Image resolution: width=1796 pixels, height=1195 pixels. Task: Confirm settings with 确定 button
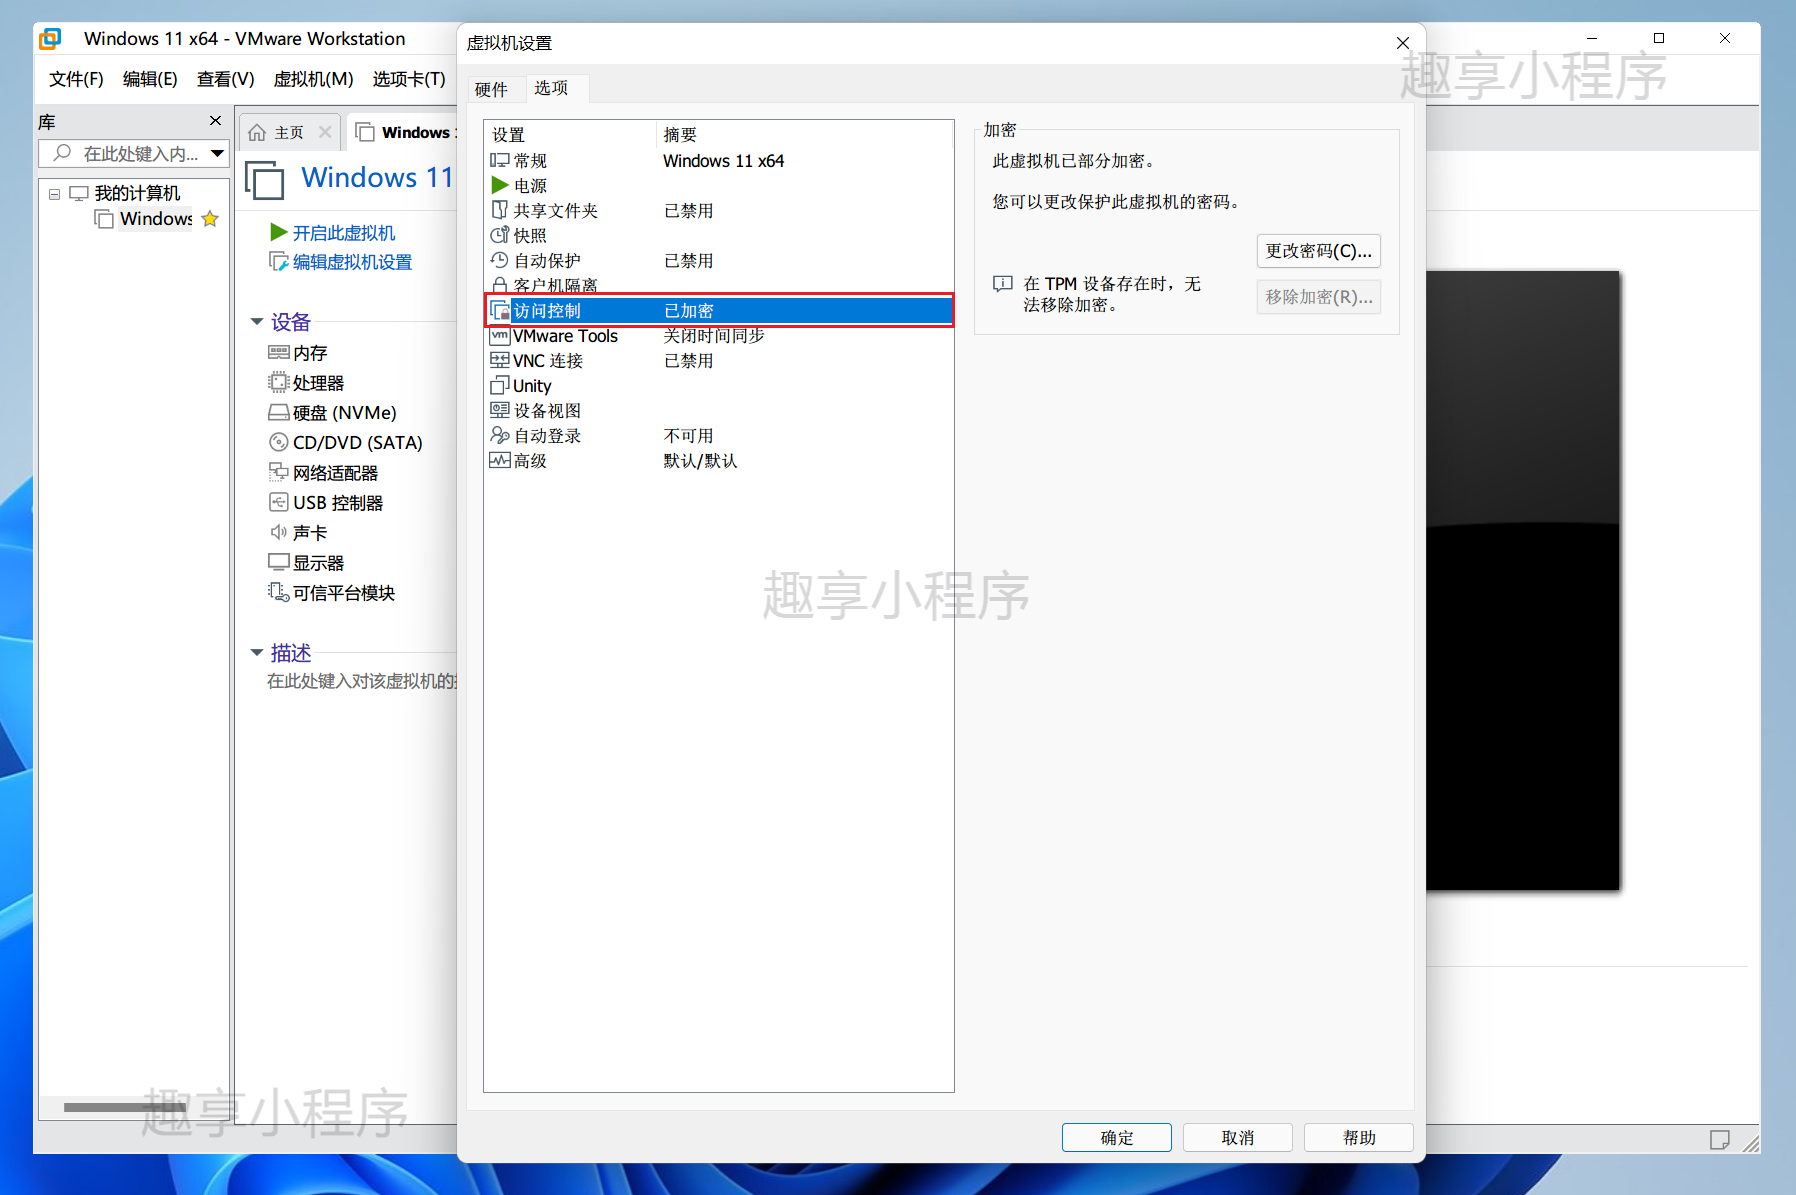point(1117,1138)
